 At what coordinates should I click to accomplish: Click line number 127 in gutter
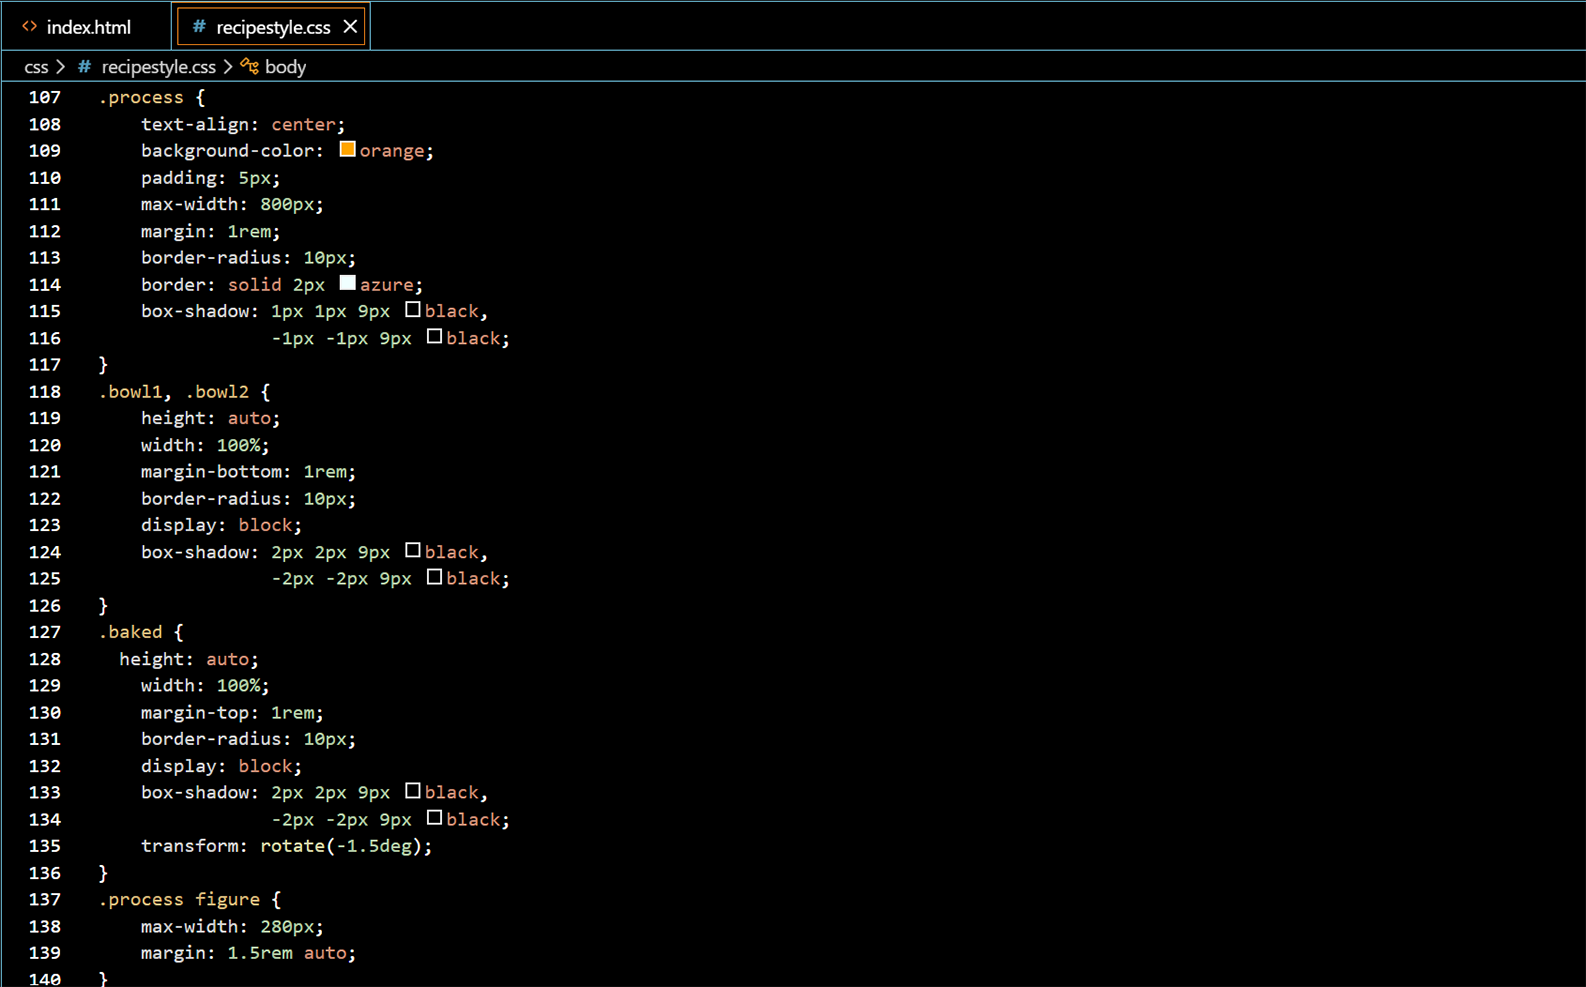(x=45, y=632)
